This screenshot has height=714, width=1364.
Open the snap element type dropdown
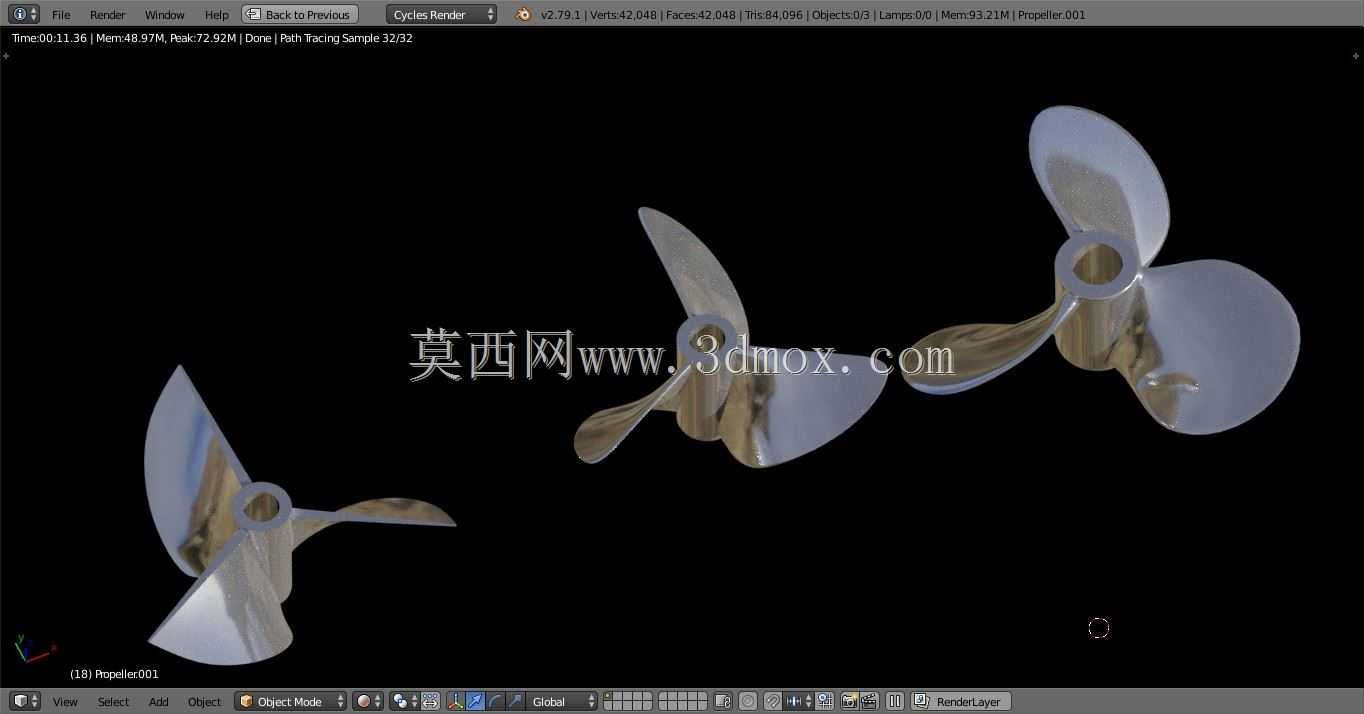point(798,702)
